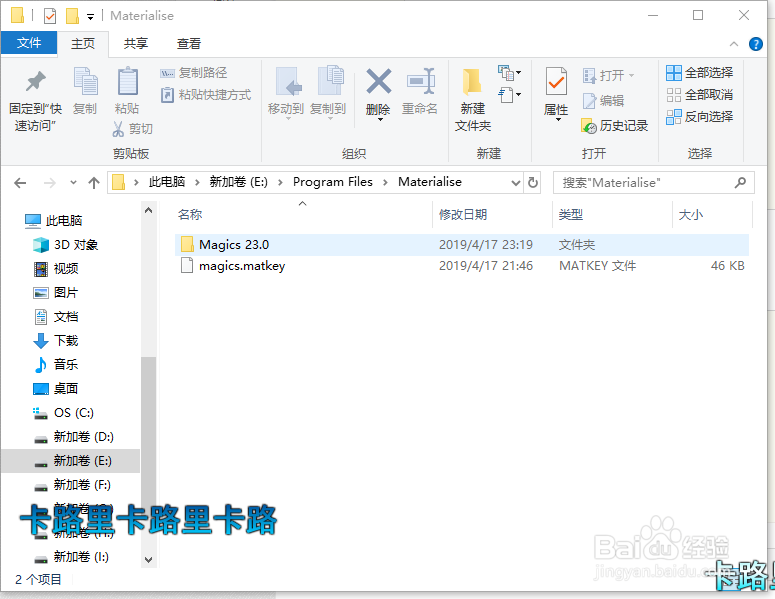Open the recent locations dropdown

(74, 182)
